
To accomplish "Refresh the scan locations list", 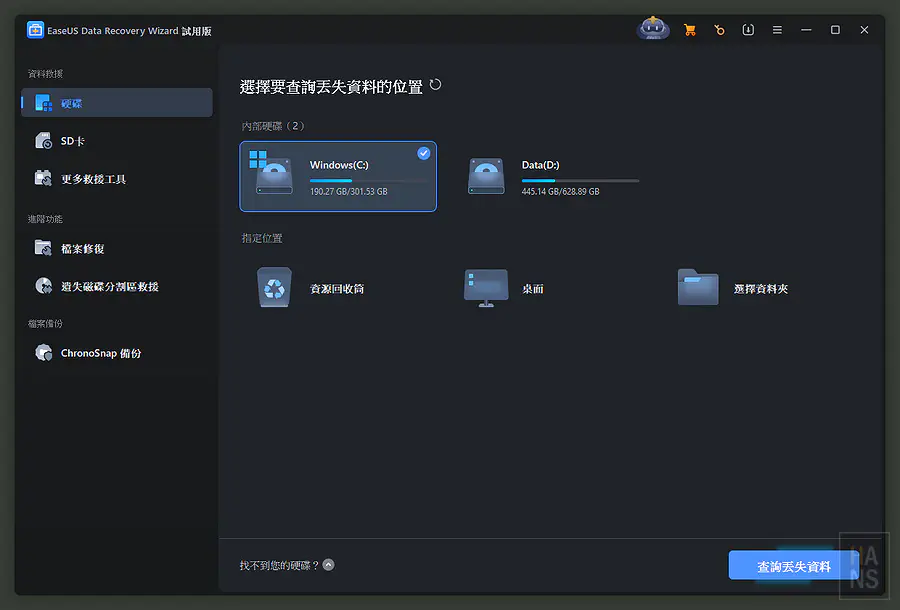I will point(434,86).
